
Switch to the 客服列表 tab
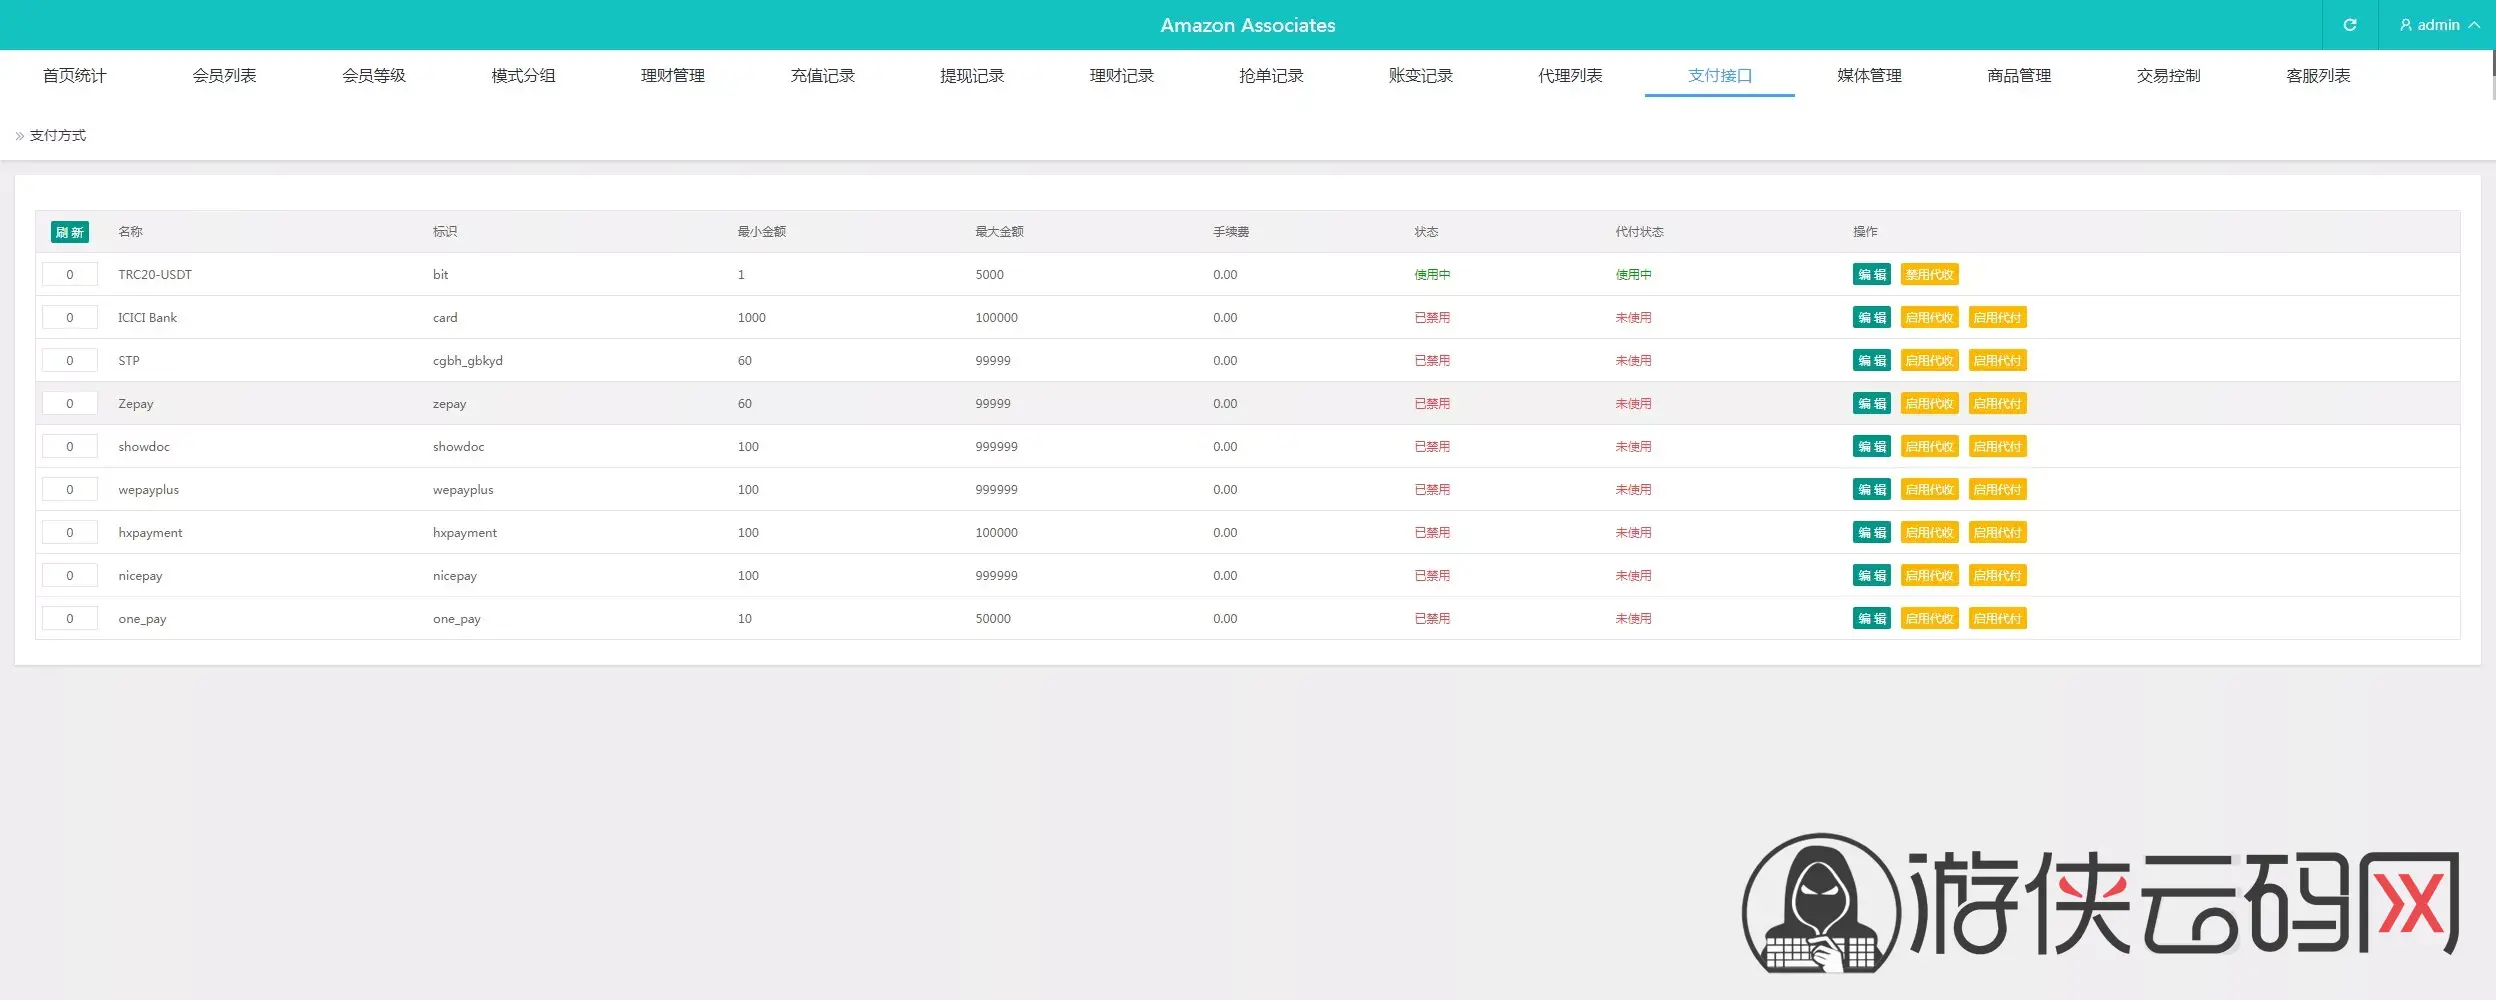pyautogui.click(x=2318, y=75)
